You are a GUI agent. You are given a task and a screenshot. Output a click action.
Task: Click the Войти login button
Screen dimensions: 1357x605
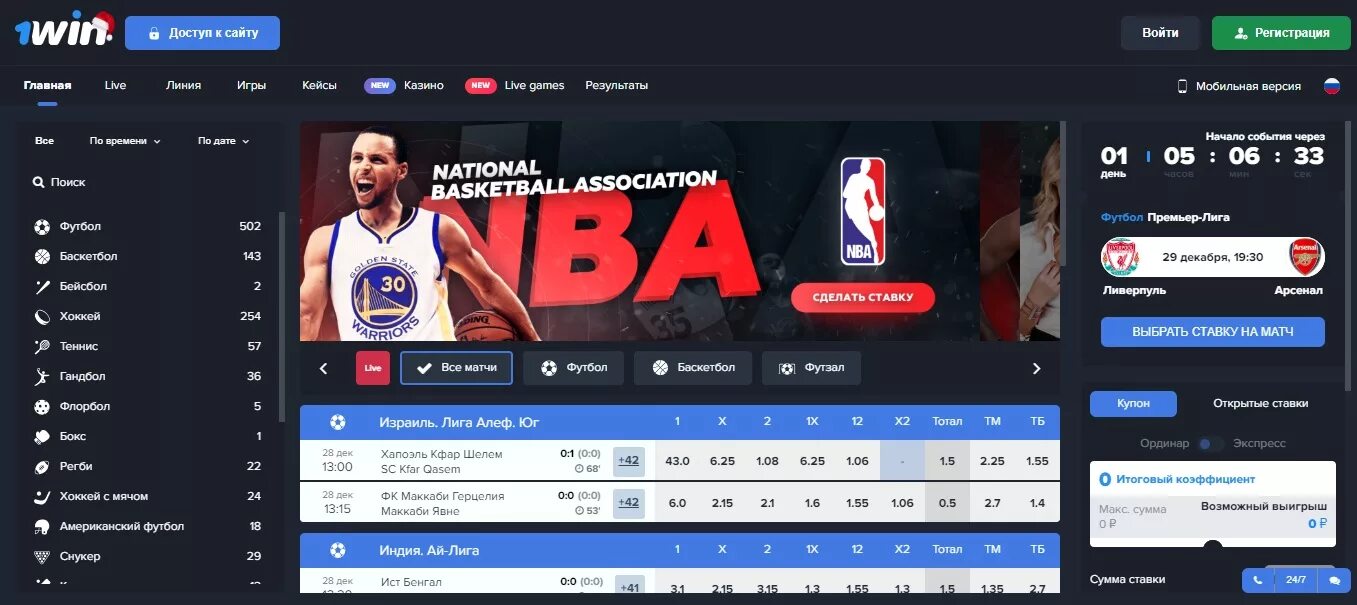click(1160, 33)
